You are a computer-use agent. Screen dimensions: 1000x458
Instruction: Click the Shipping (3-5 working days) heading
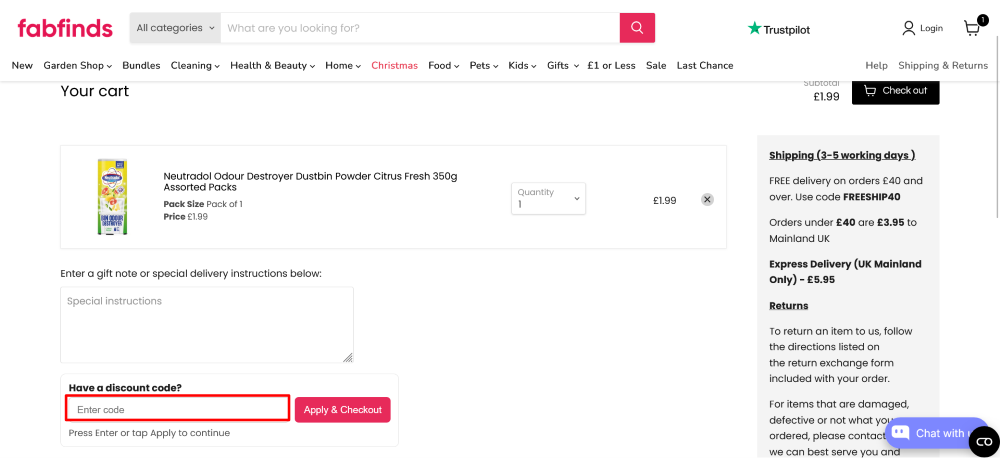click(842, 155)
